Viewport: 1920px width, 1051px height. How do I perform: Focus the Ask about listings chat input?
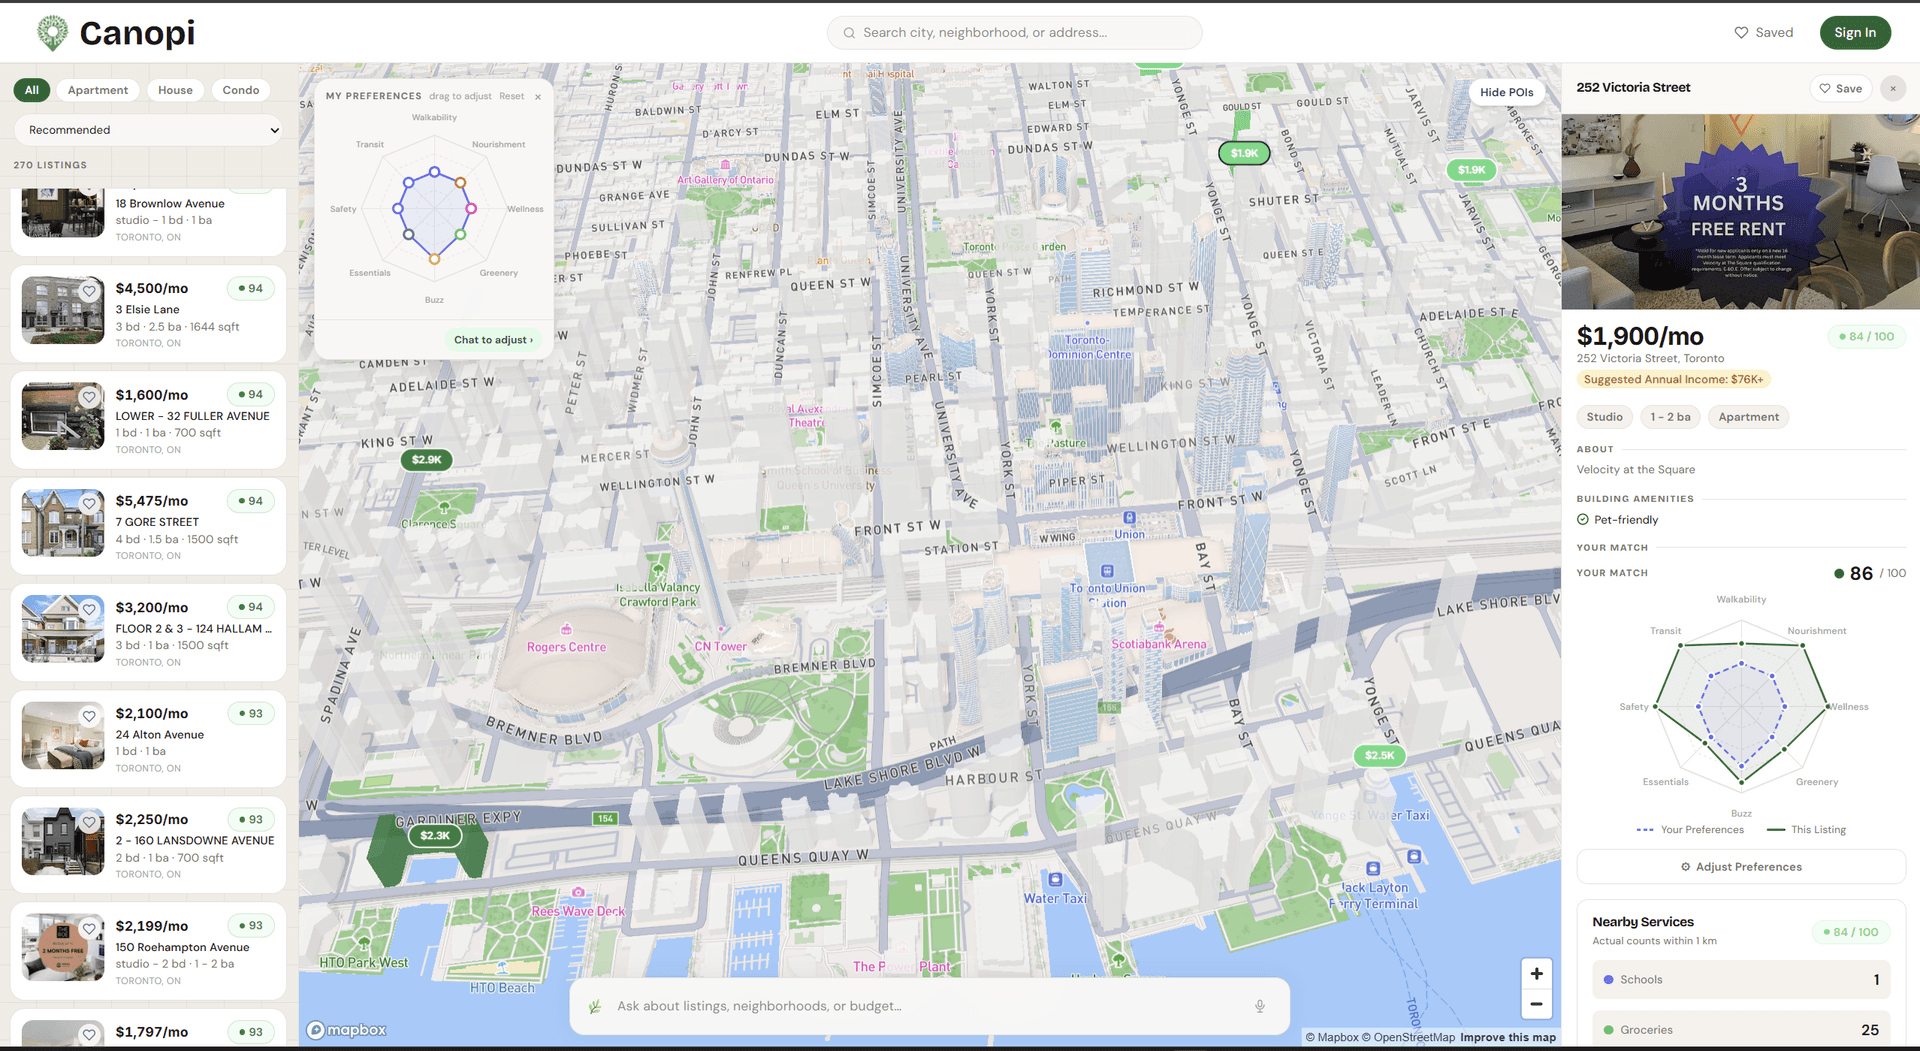point(929,1006)
